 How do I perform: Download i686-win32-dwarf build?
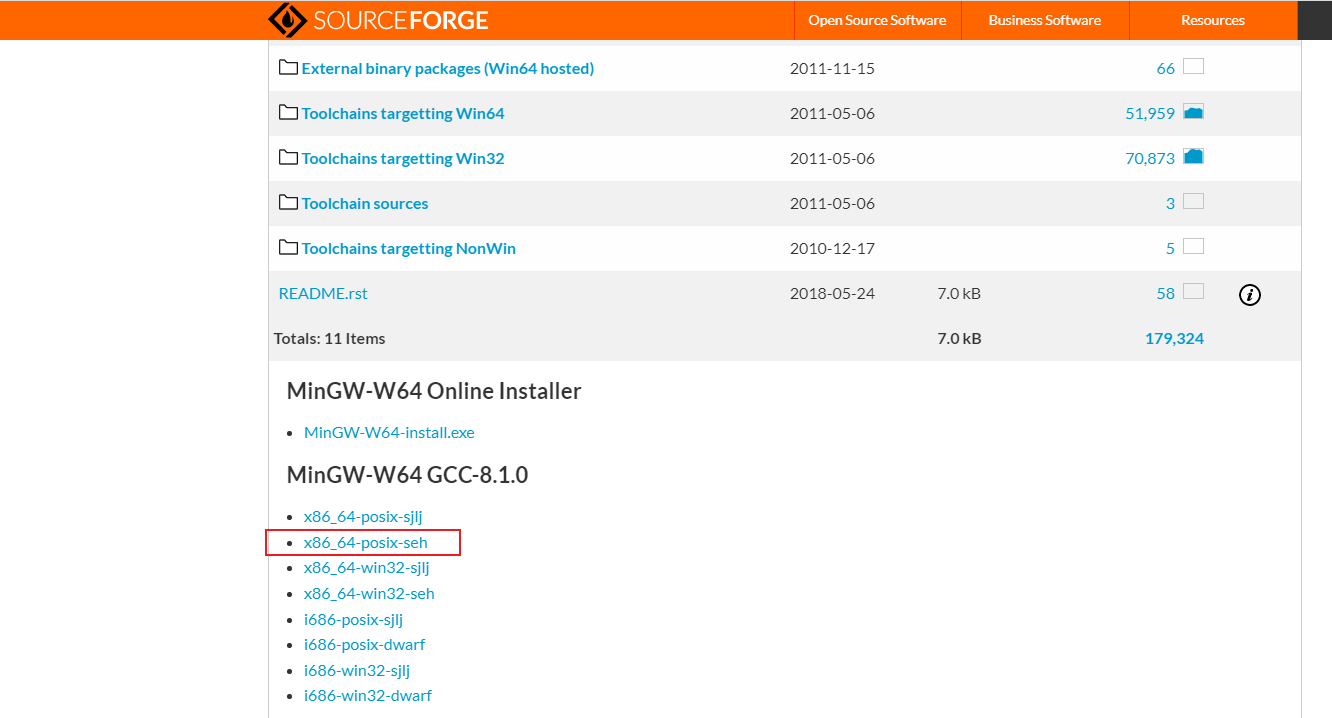coord(368,695)
